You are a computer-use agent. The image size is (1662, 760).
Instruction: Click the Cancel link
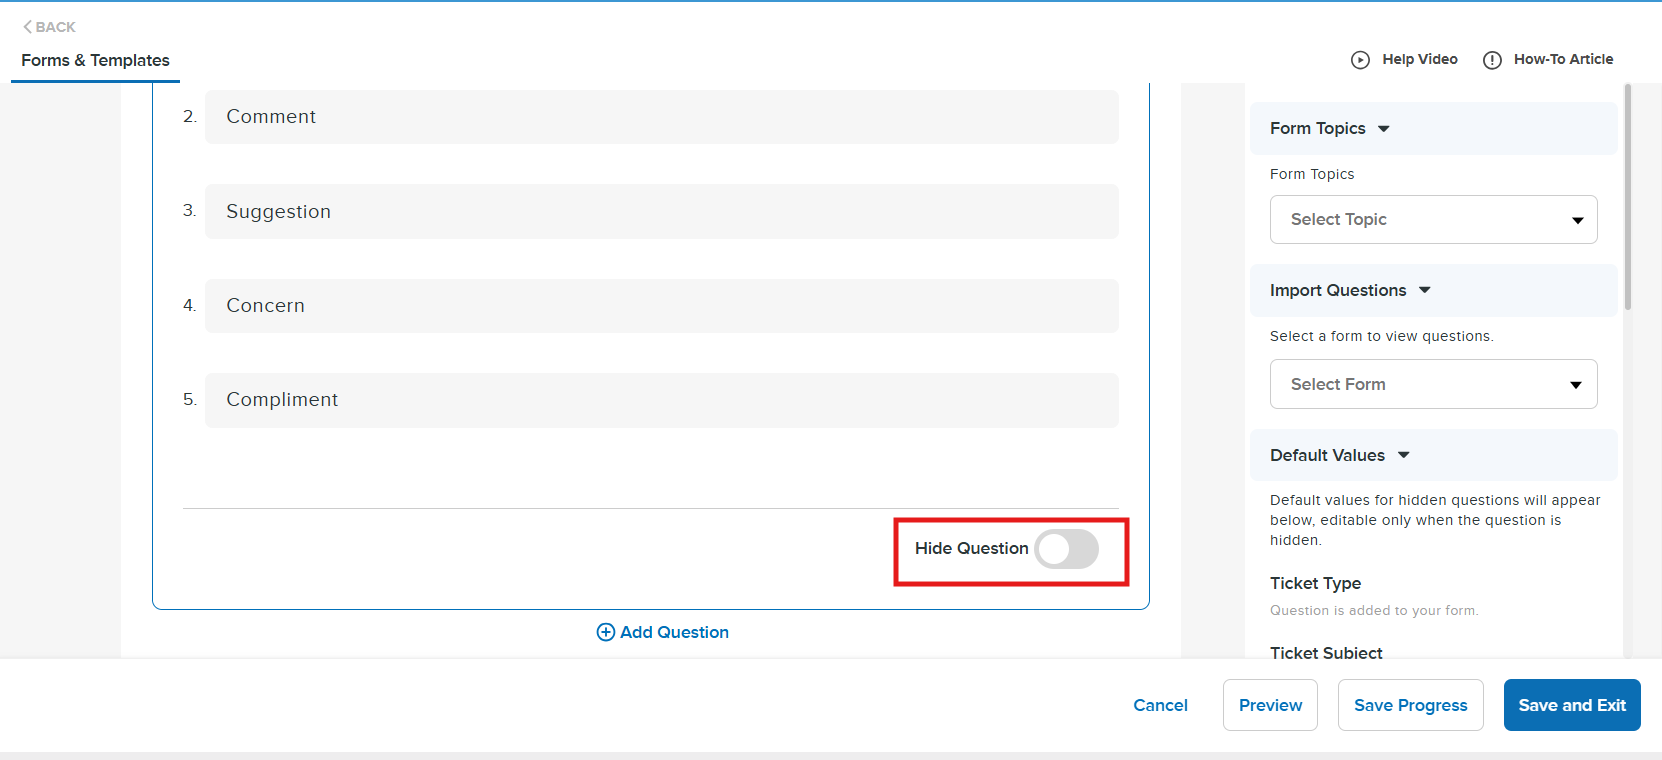pyautogui.click(x=1160, y=705)
